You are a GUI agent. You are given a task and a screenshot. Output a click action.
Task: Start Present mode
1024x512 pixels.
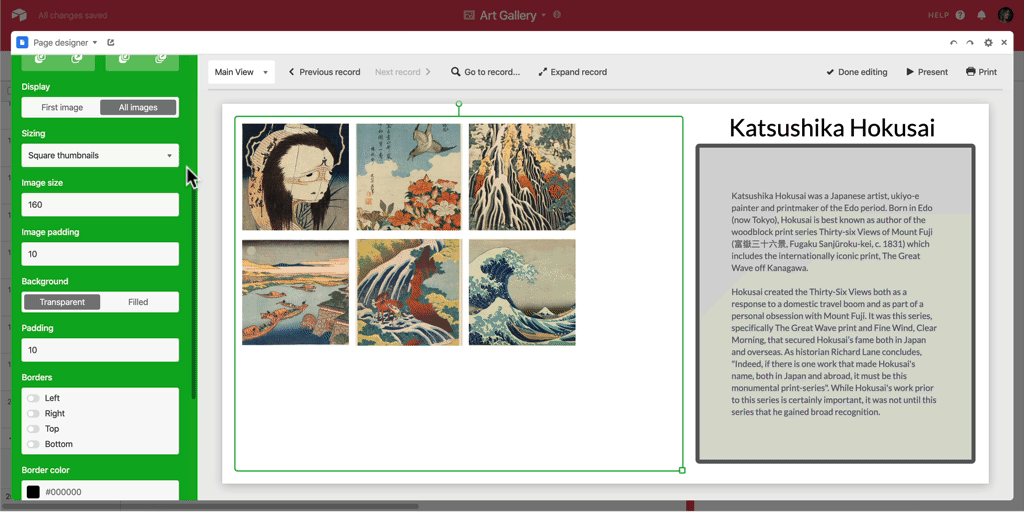pos(927,72)
